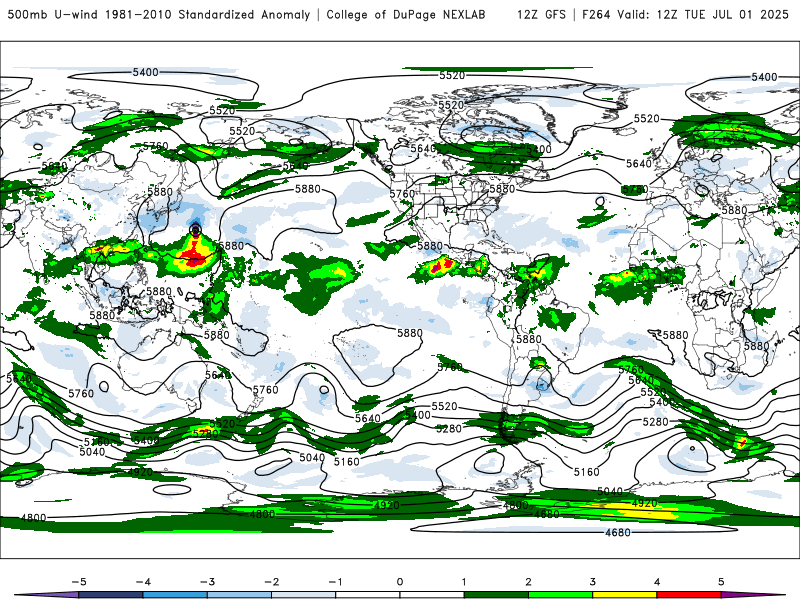Click the colorbar label '0'
This screenshot has height=600, width=800.
[400, 582]
